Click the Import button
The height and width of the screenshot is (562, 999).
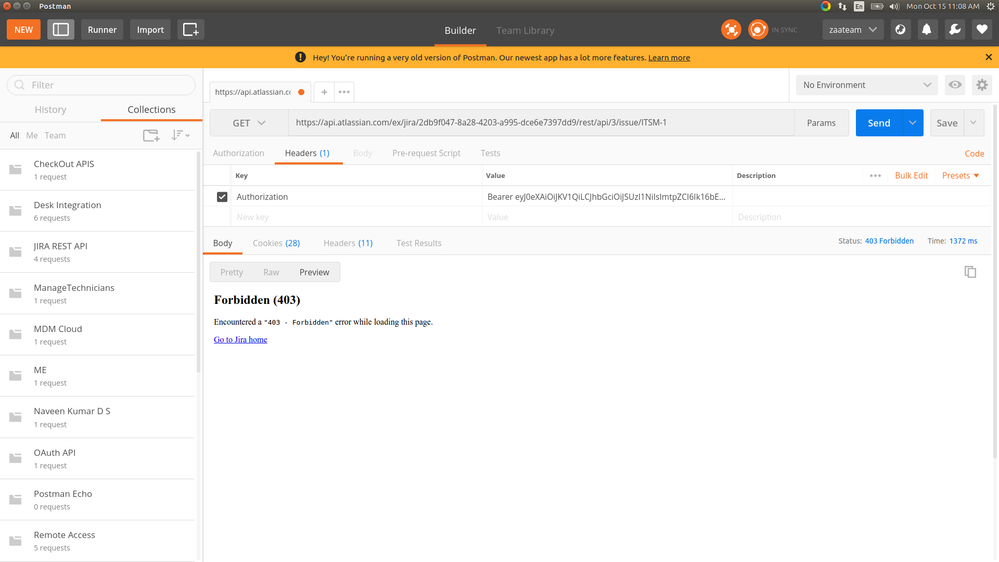click(150, 30)
